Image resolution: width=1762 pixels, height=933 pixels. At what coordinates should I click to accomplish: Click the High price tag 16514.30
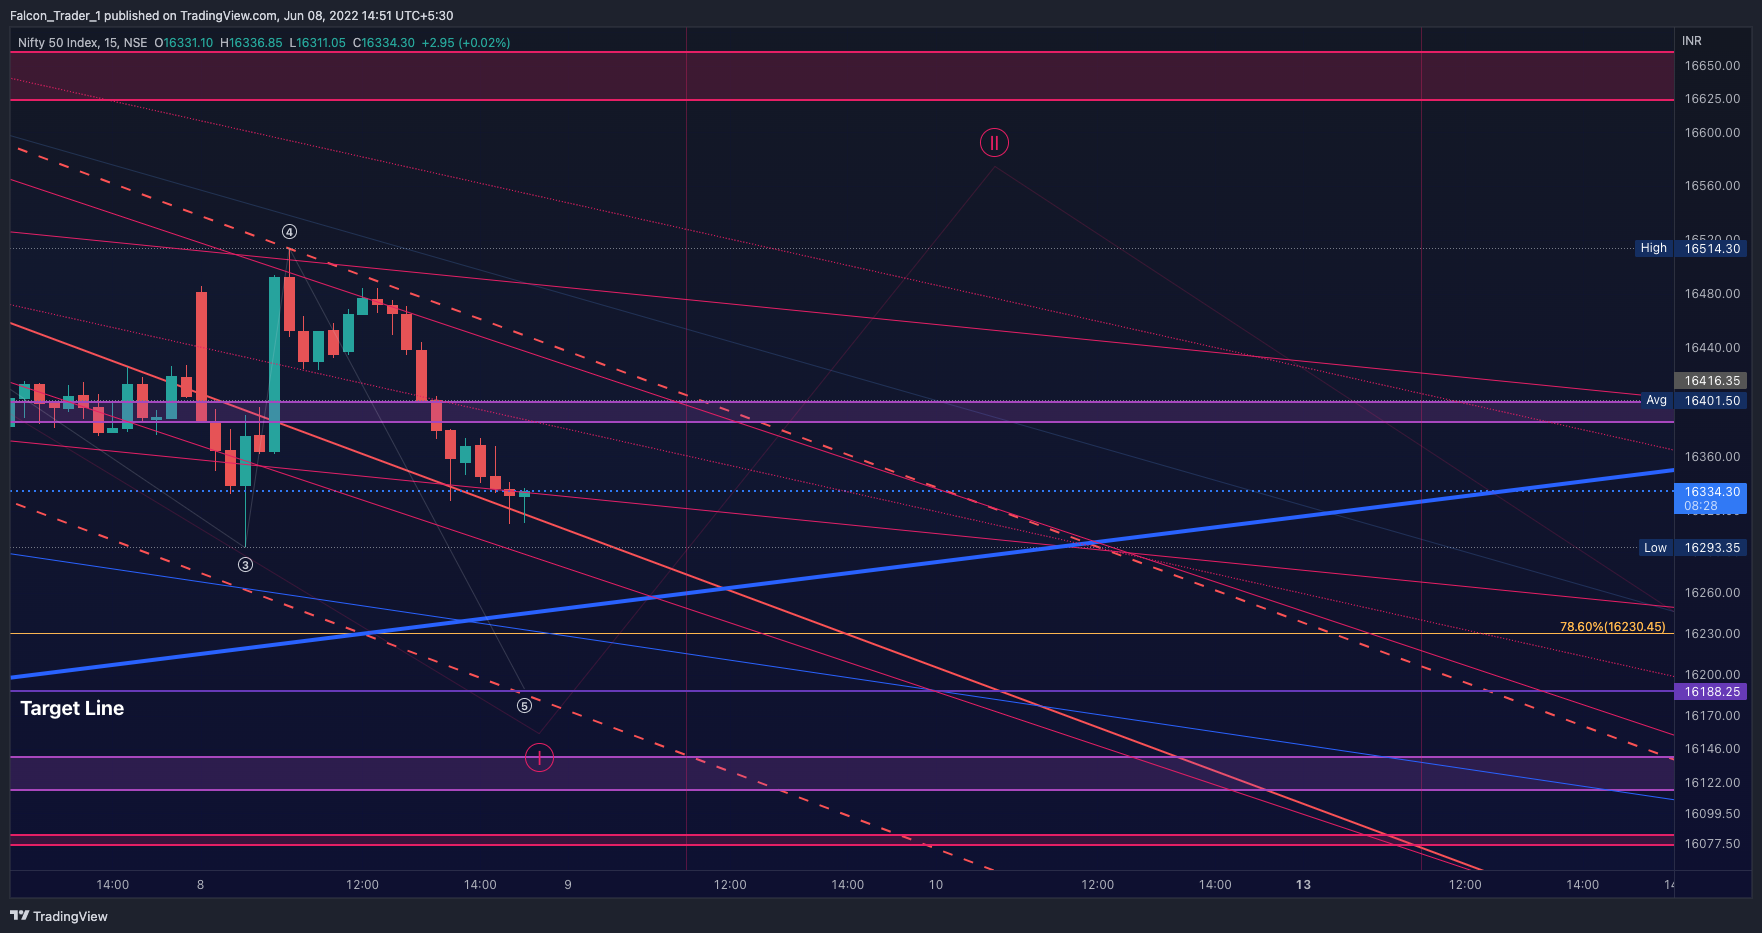(1712, 249)
